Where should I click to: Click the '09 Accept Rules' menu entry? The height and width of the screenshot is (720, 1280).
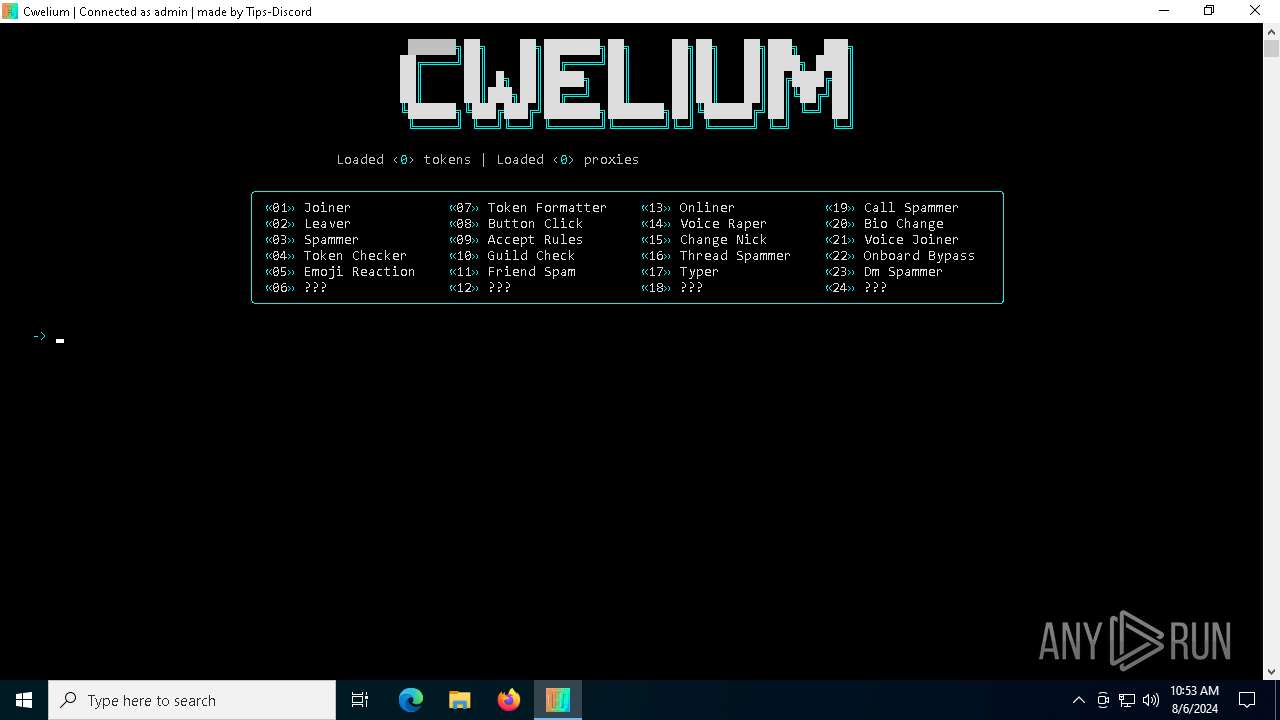[516, 240]
